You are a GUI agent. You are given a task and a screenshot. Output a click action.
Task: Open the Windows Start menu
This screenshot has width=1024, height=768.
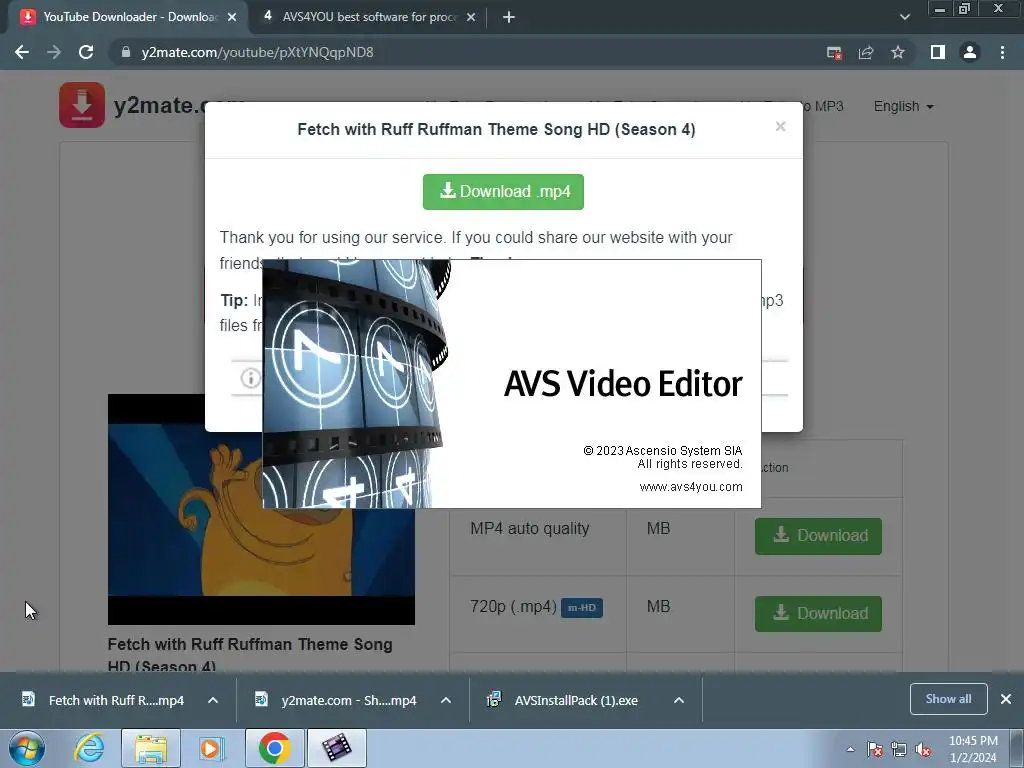click(27, 748)
